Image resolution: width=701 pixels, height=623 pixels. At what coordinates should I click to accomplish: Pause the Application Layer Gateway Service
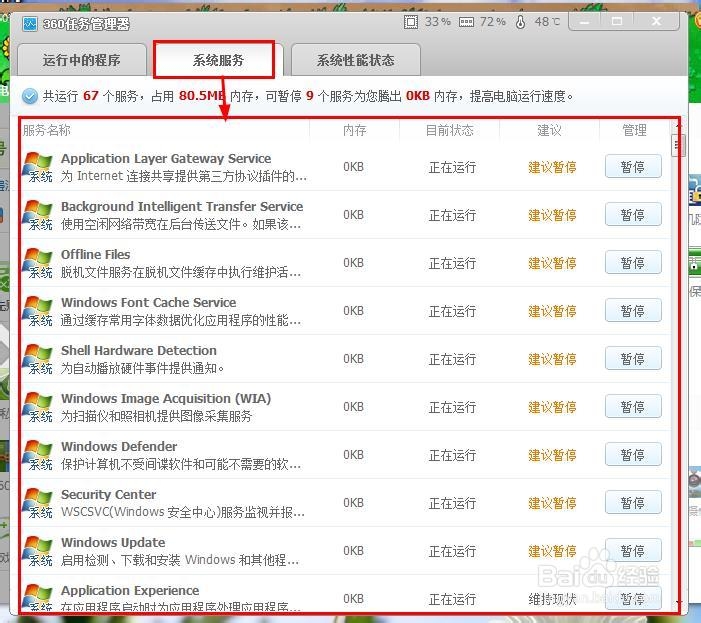[633, 167]
